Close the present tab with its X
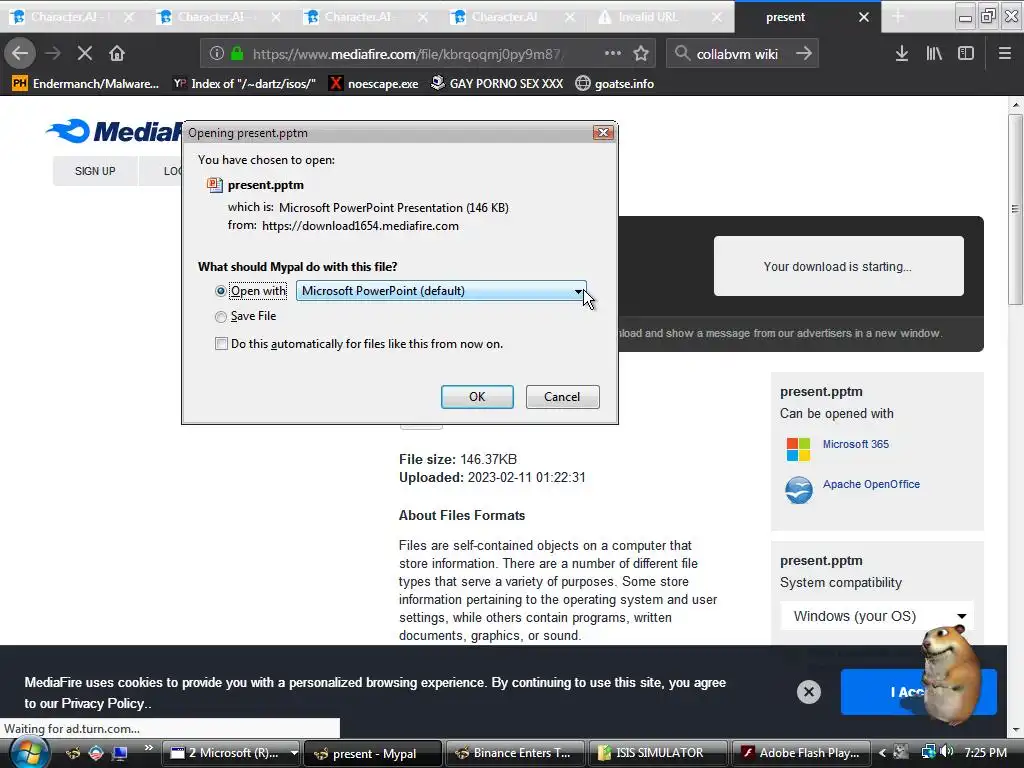Screen dimensions: 1024x768 coord(864,17)
